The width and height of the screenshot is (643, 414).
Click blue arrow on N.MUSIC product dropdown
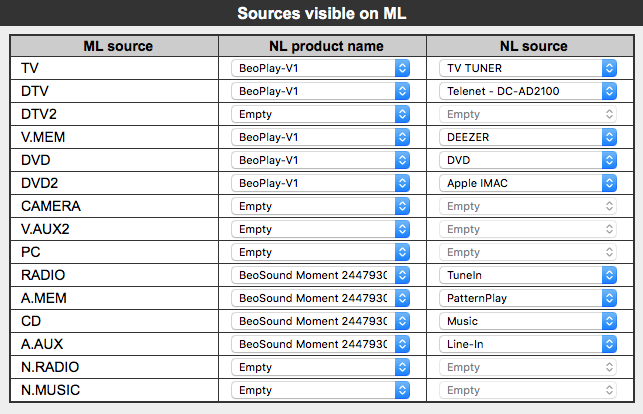point(402,390)
